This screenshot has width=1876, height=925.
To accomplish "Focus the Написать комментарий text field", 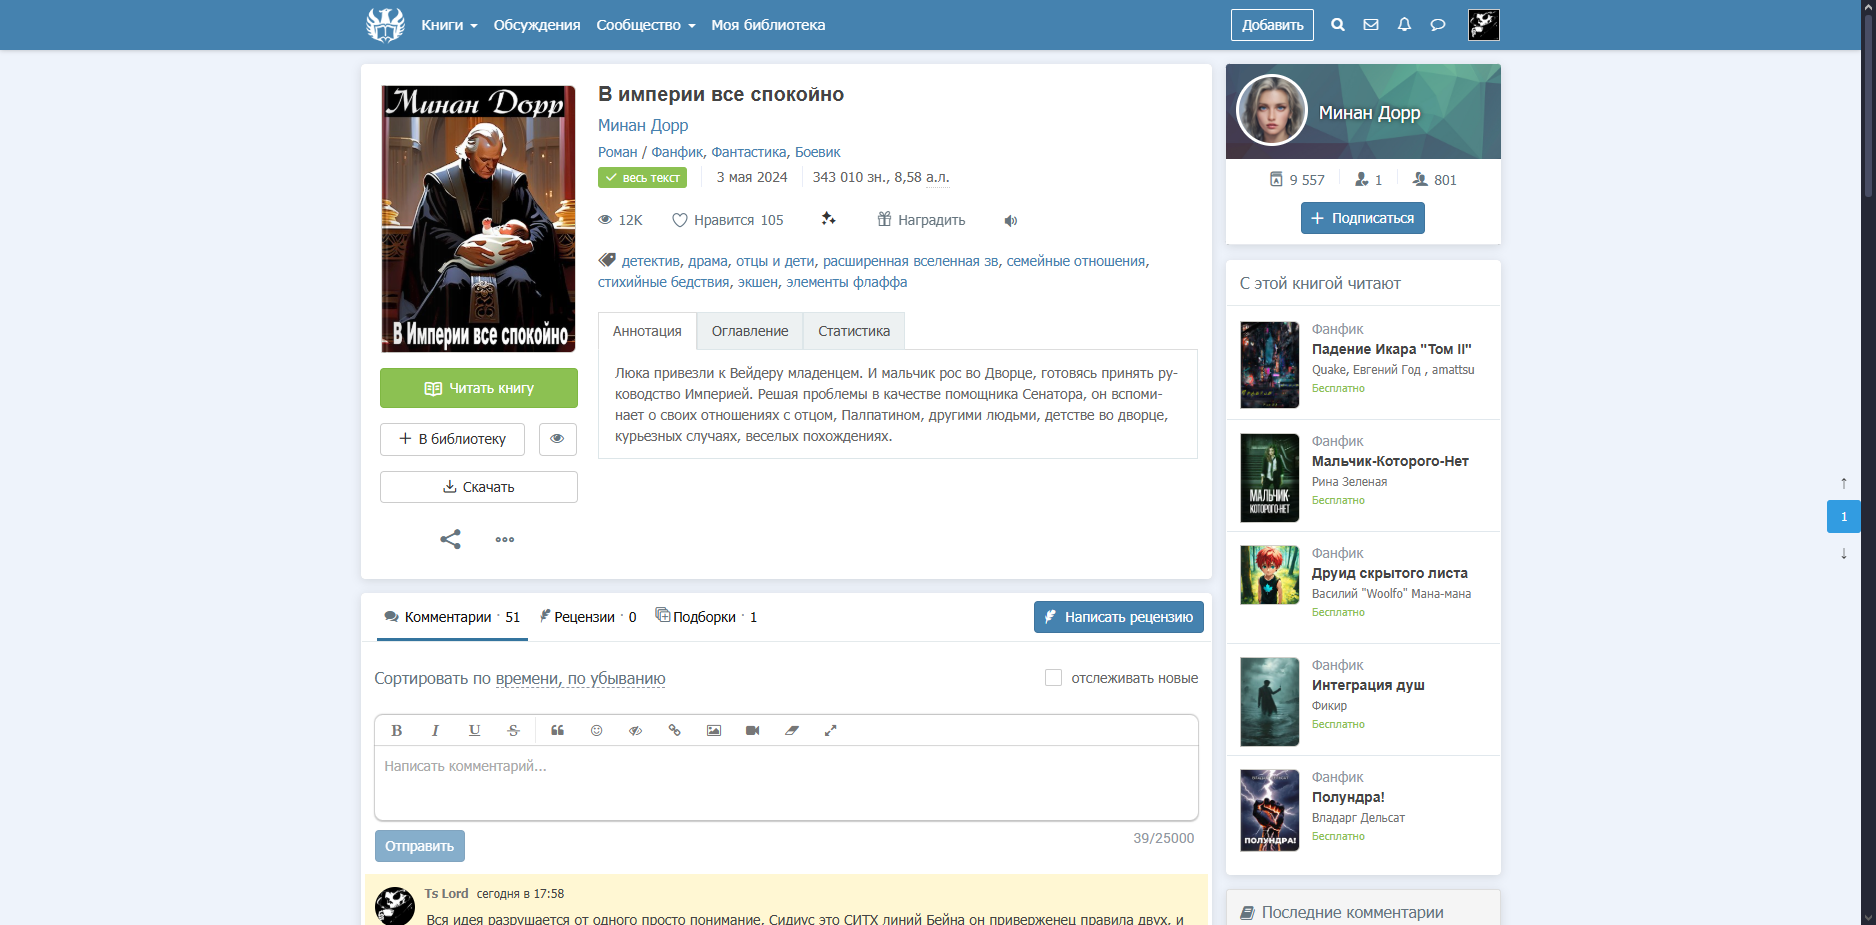I will coord(786,782).
